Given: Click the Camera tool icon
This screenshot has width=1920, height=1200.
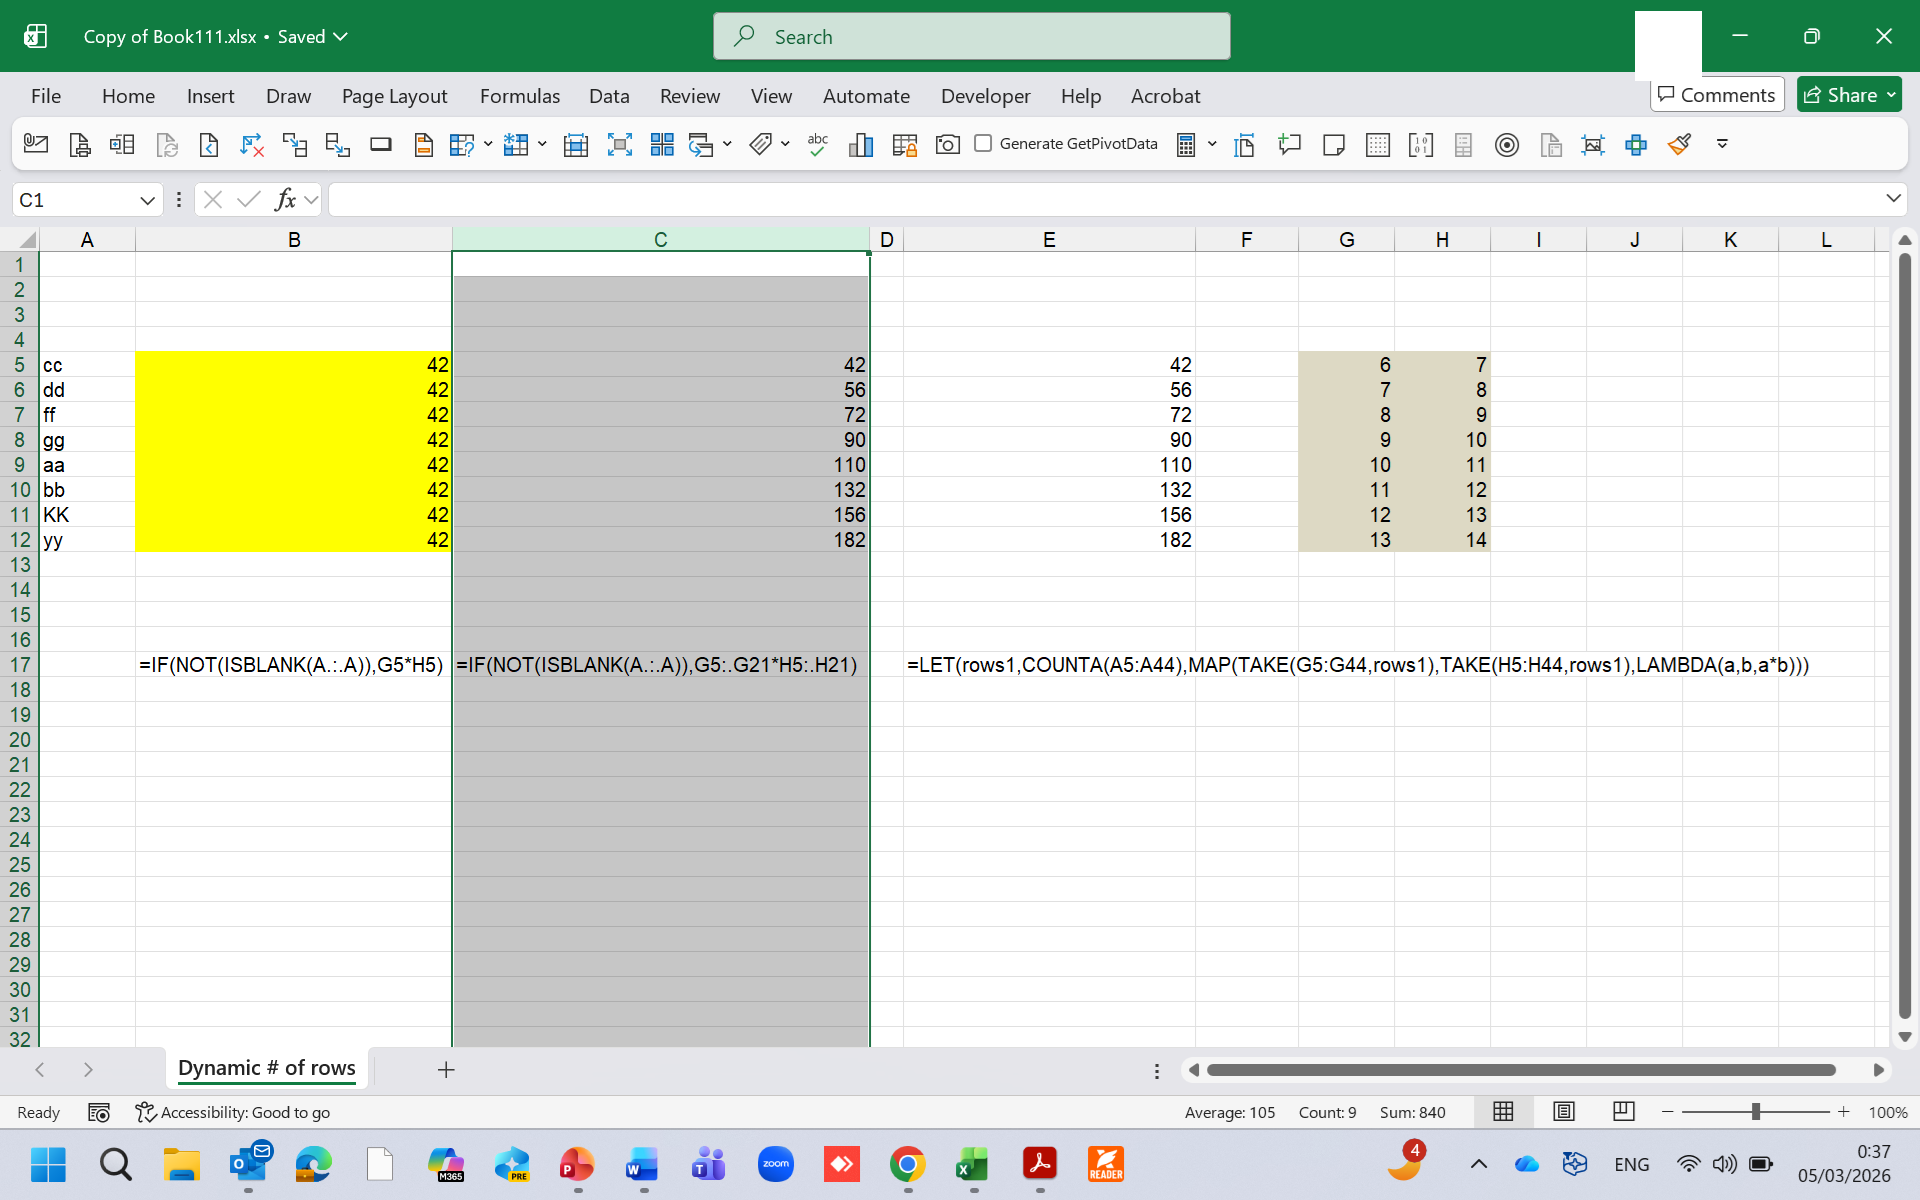Looking at the screenshot, I should click(x=947, y=145).
